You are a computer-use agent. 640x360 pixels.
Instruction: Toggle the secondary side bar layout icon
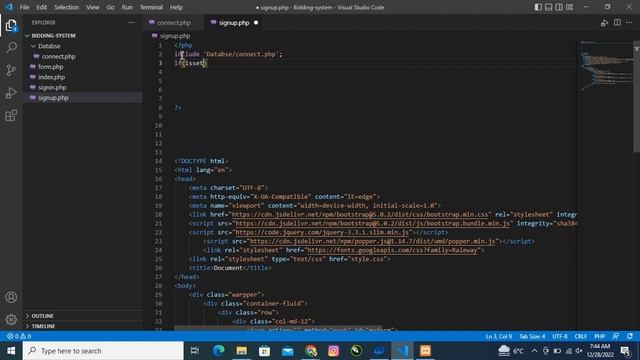point(559,7)
